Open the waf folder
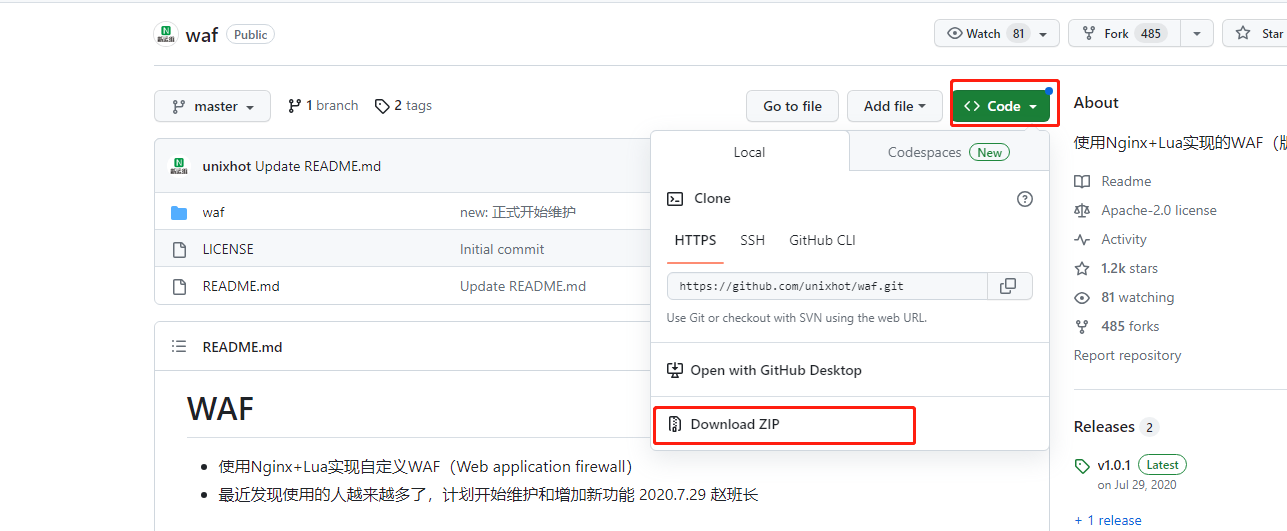Image resolution: width=1287 pixels, height=531 pixels. (213, 212)
